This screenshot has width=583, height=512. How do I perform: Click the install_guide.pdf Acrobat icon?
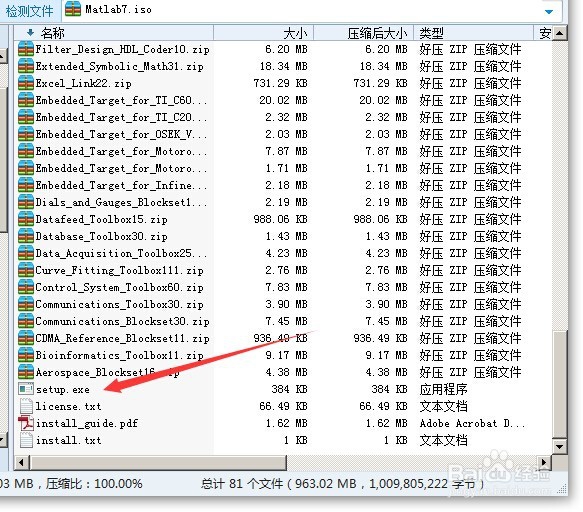click(26, 423)
